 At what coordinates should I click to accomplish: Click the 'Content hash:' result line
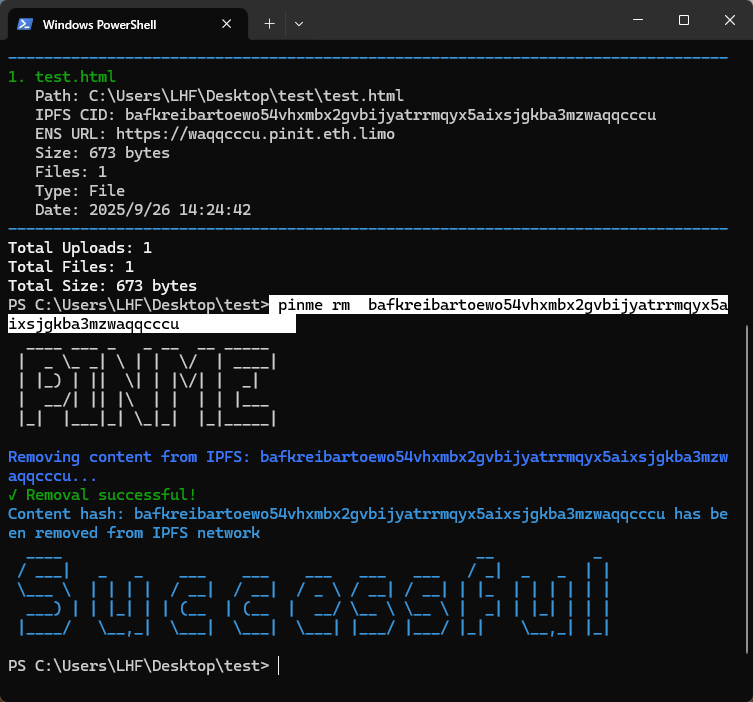pos(368,523)
